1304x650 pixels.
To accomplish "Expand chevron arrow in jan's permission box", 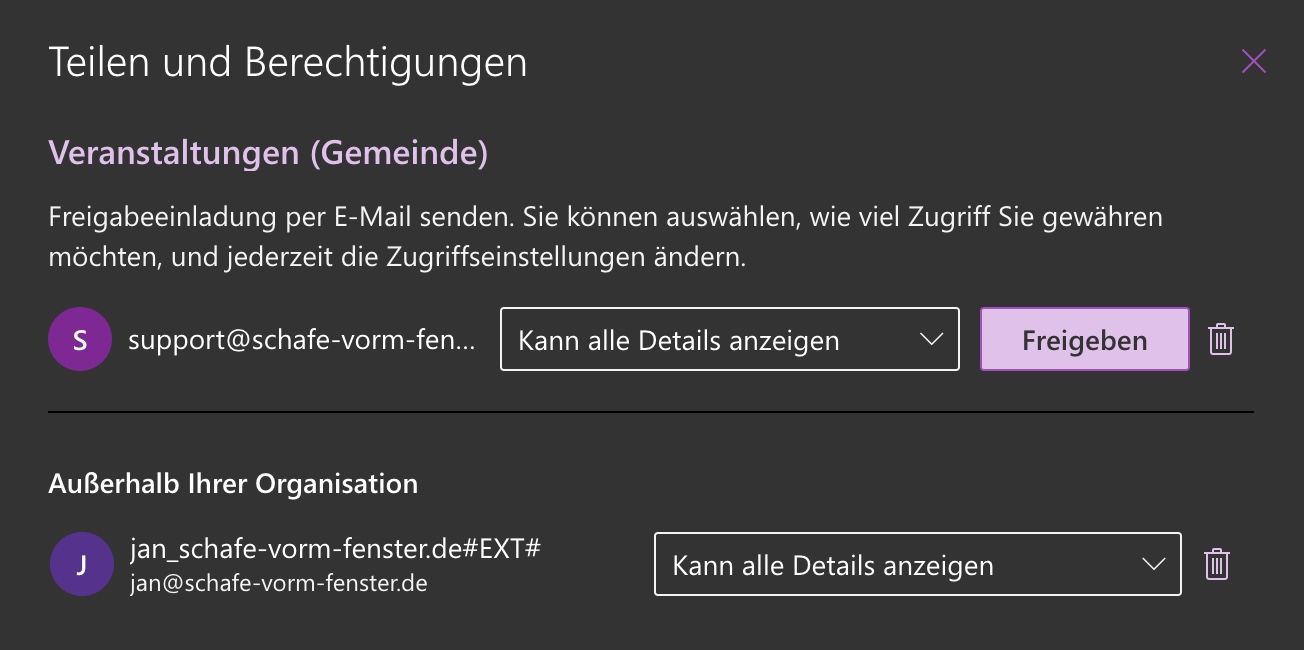I will pos(1153,564).
